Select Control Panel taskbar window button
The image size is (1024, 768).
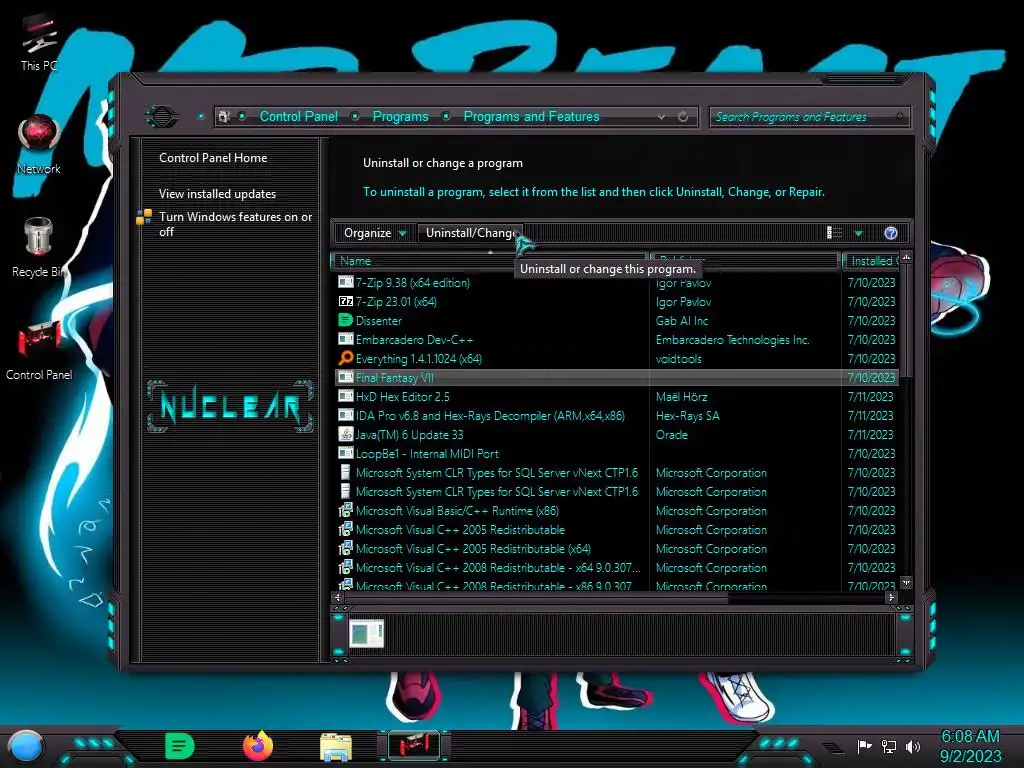click(414, 746)
